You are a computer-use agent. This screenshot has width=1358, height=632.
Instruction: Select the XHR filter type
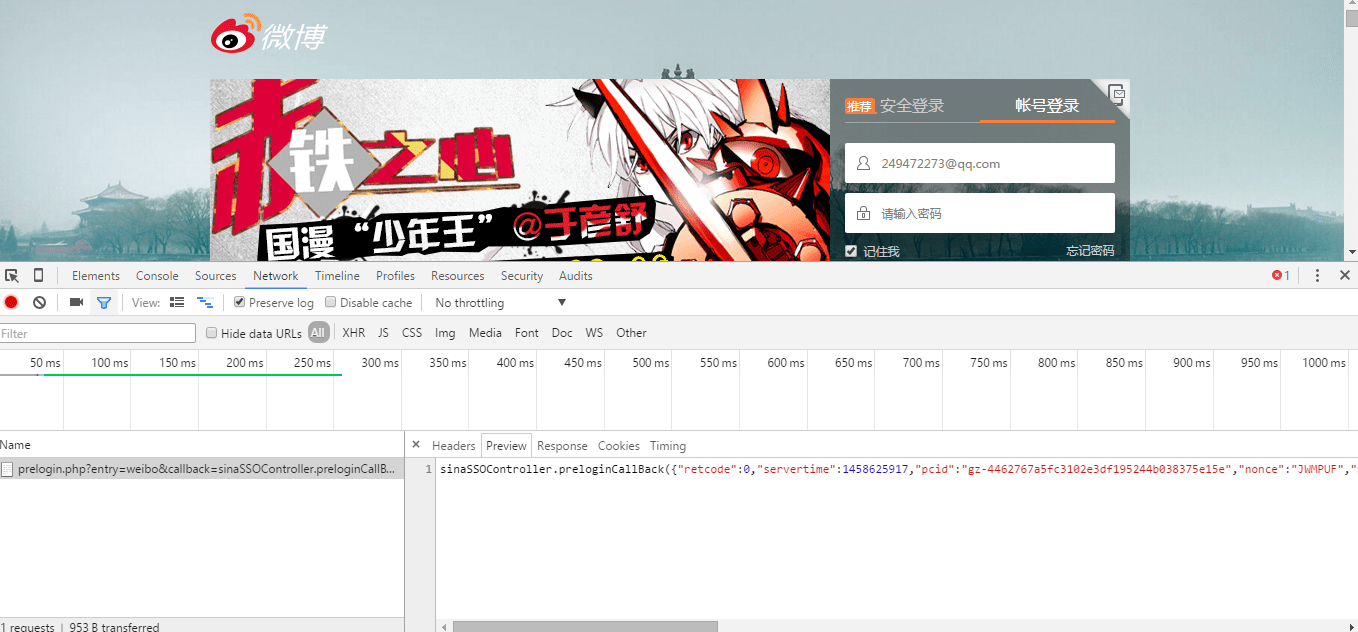tap(353, 333)
